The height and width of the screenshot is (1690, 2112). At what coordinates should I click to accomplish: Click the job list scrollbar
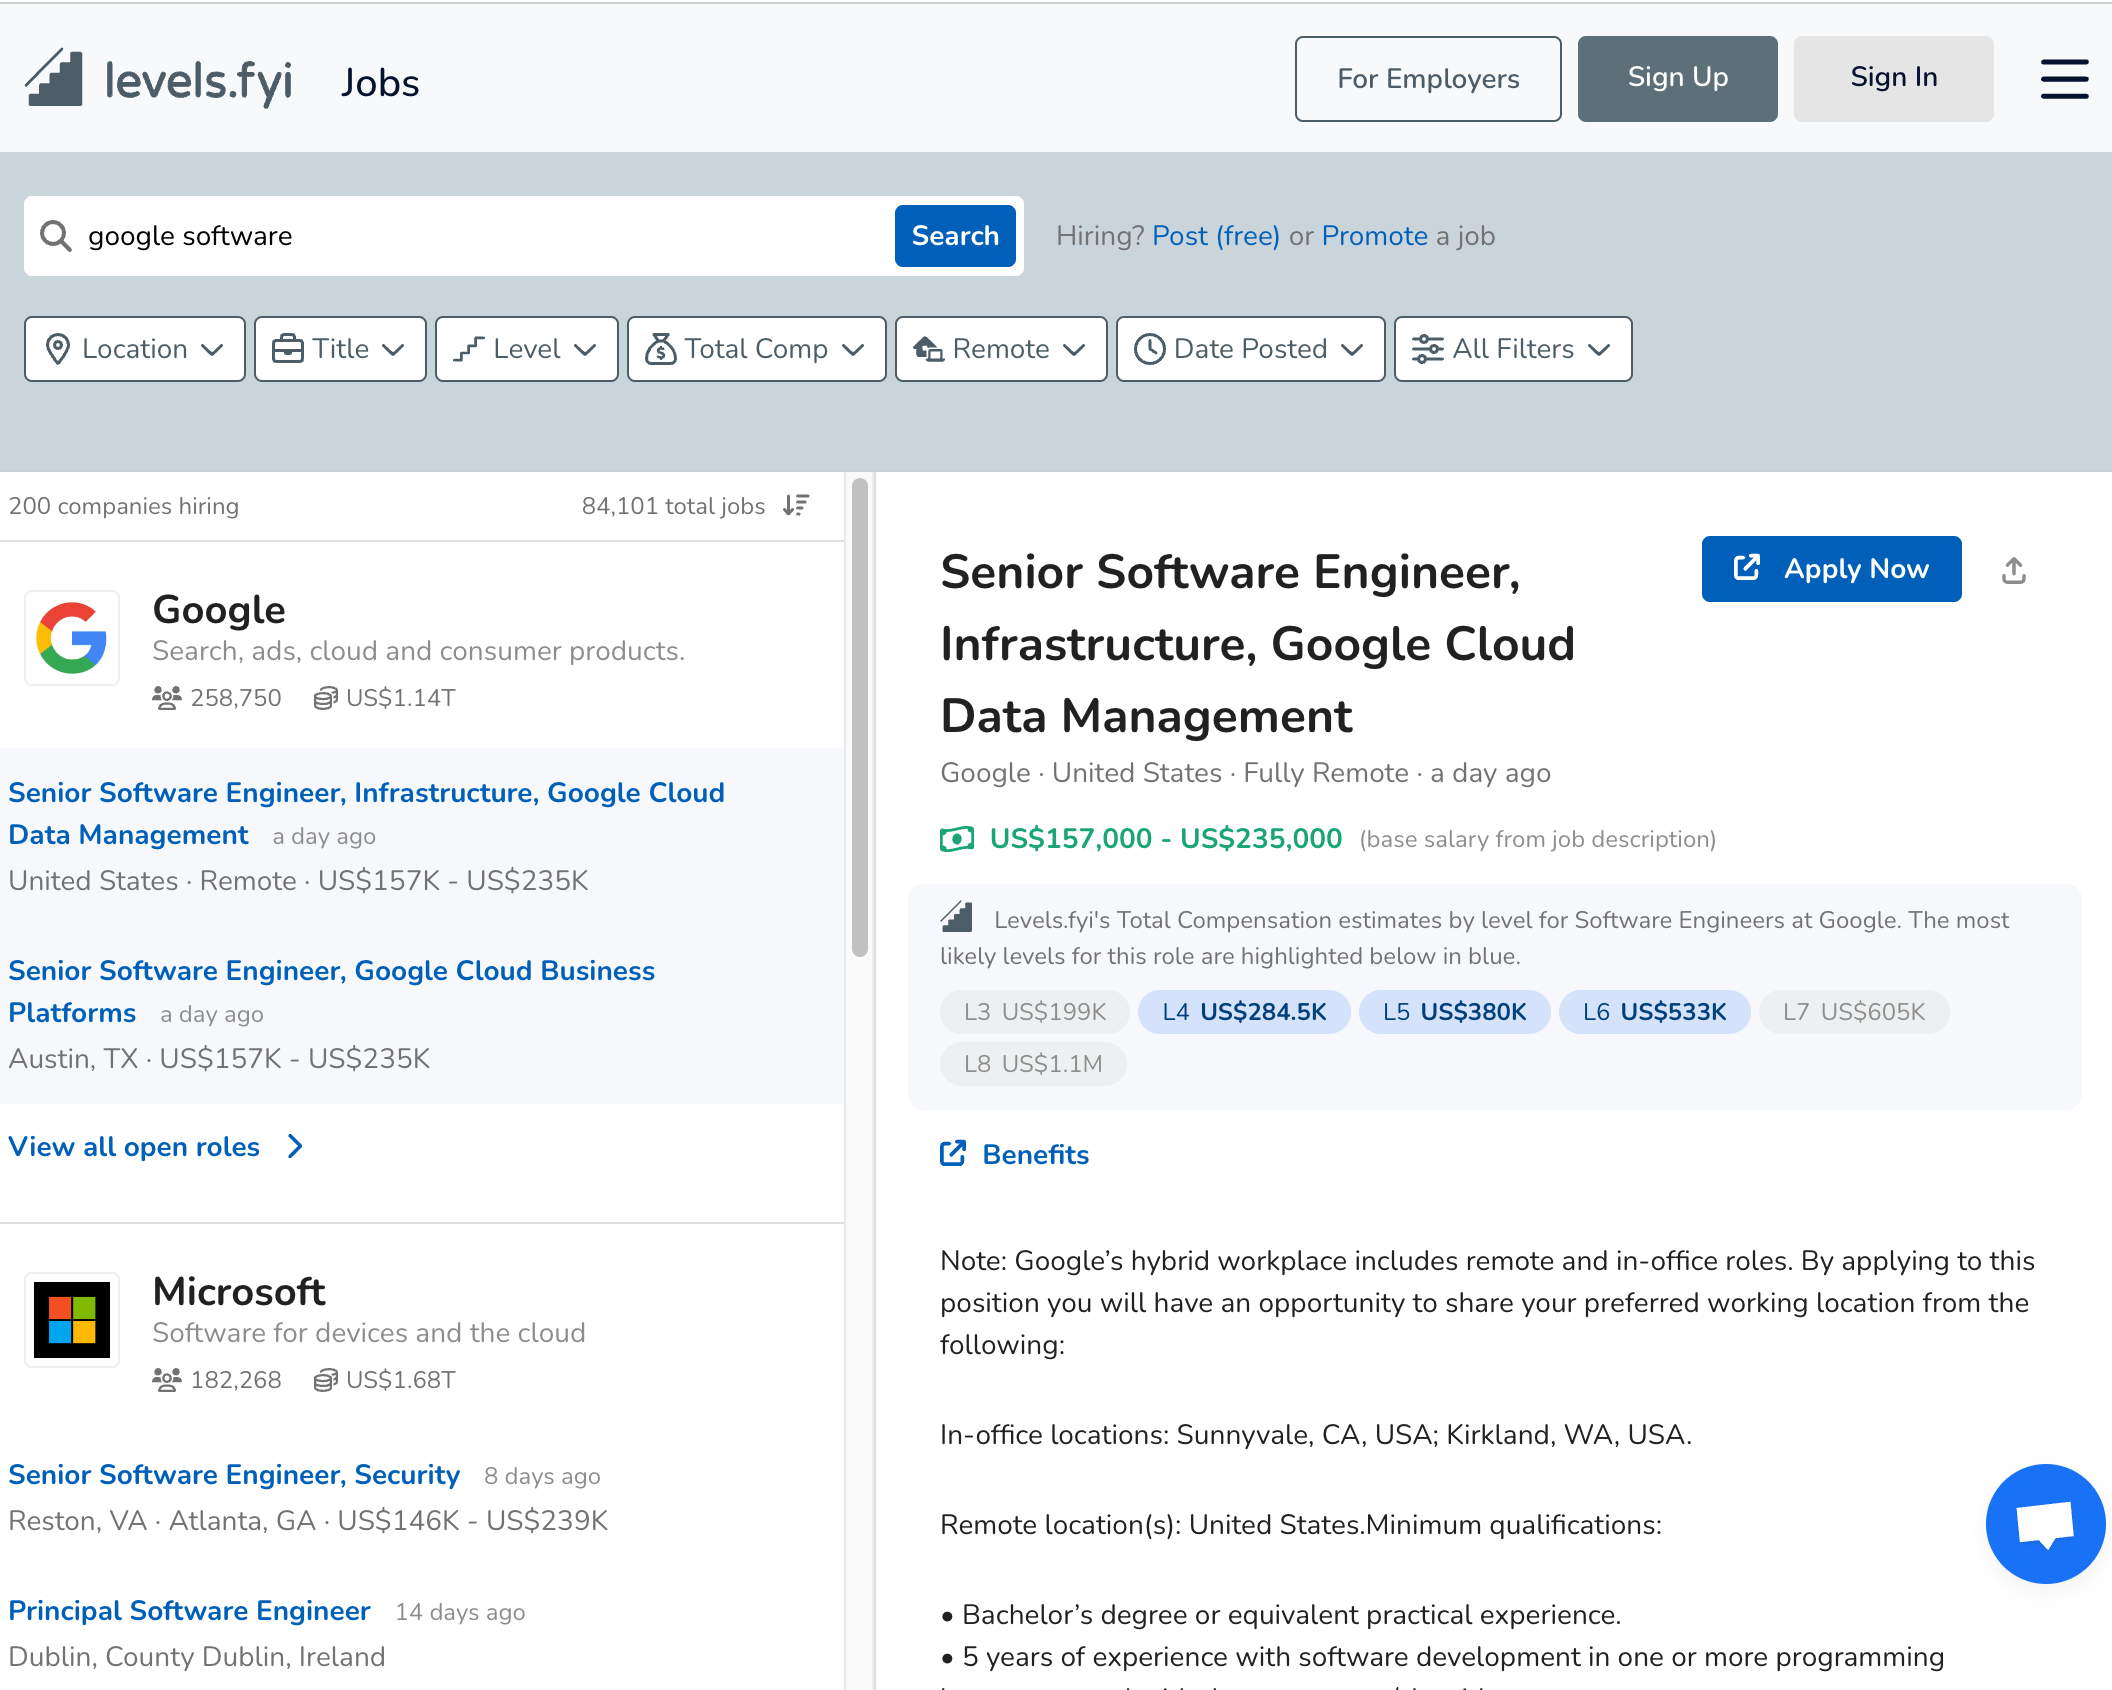click(858, 700)
